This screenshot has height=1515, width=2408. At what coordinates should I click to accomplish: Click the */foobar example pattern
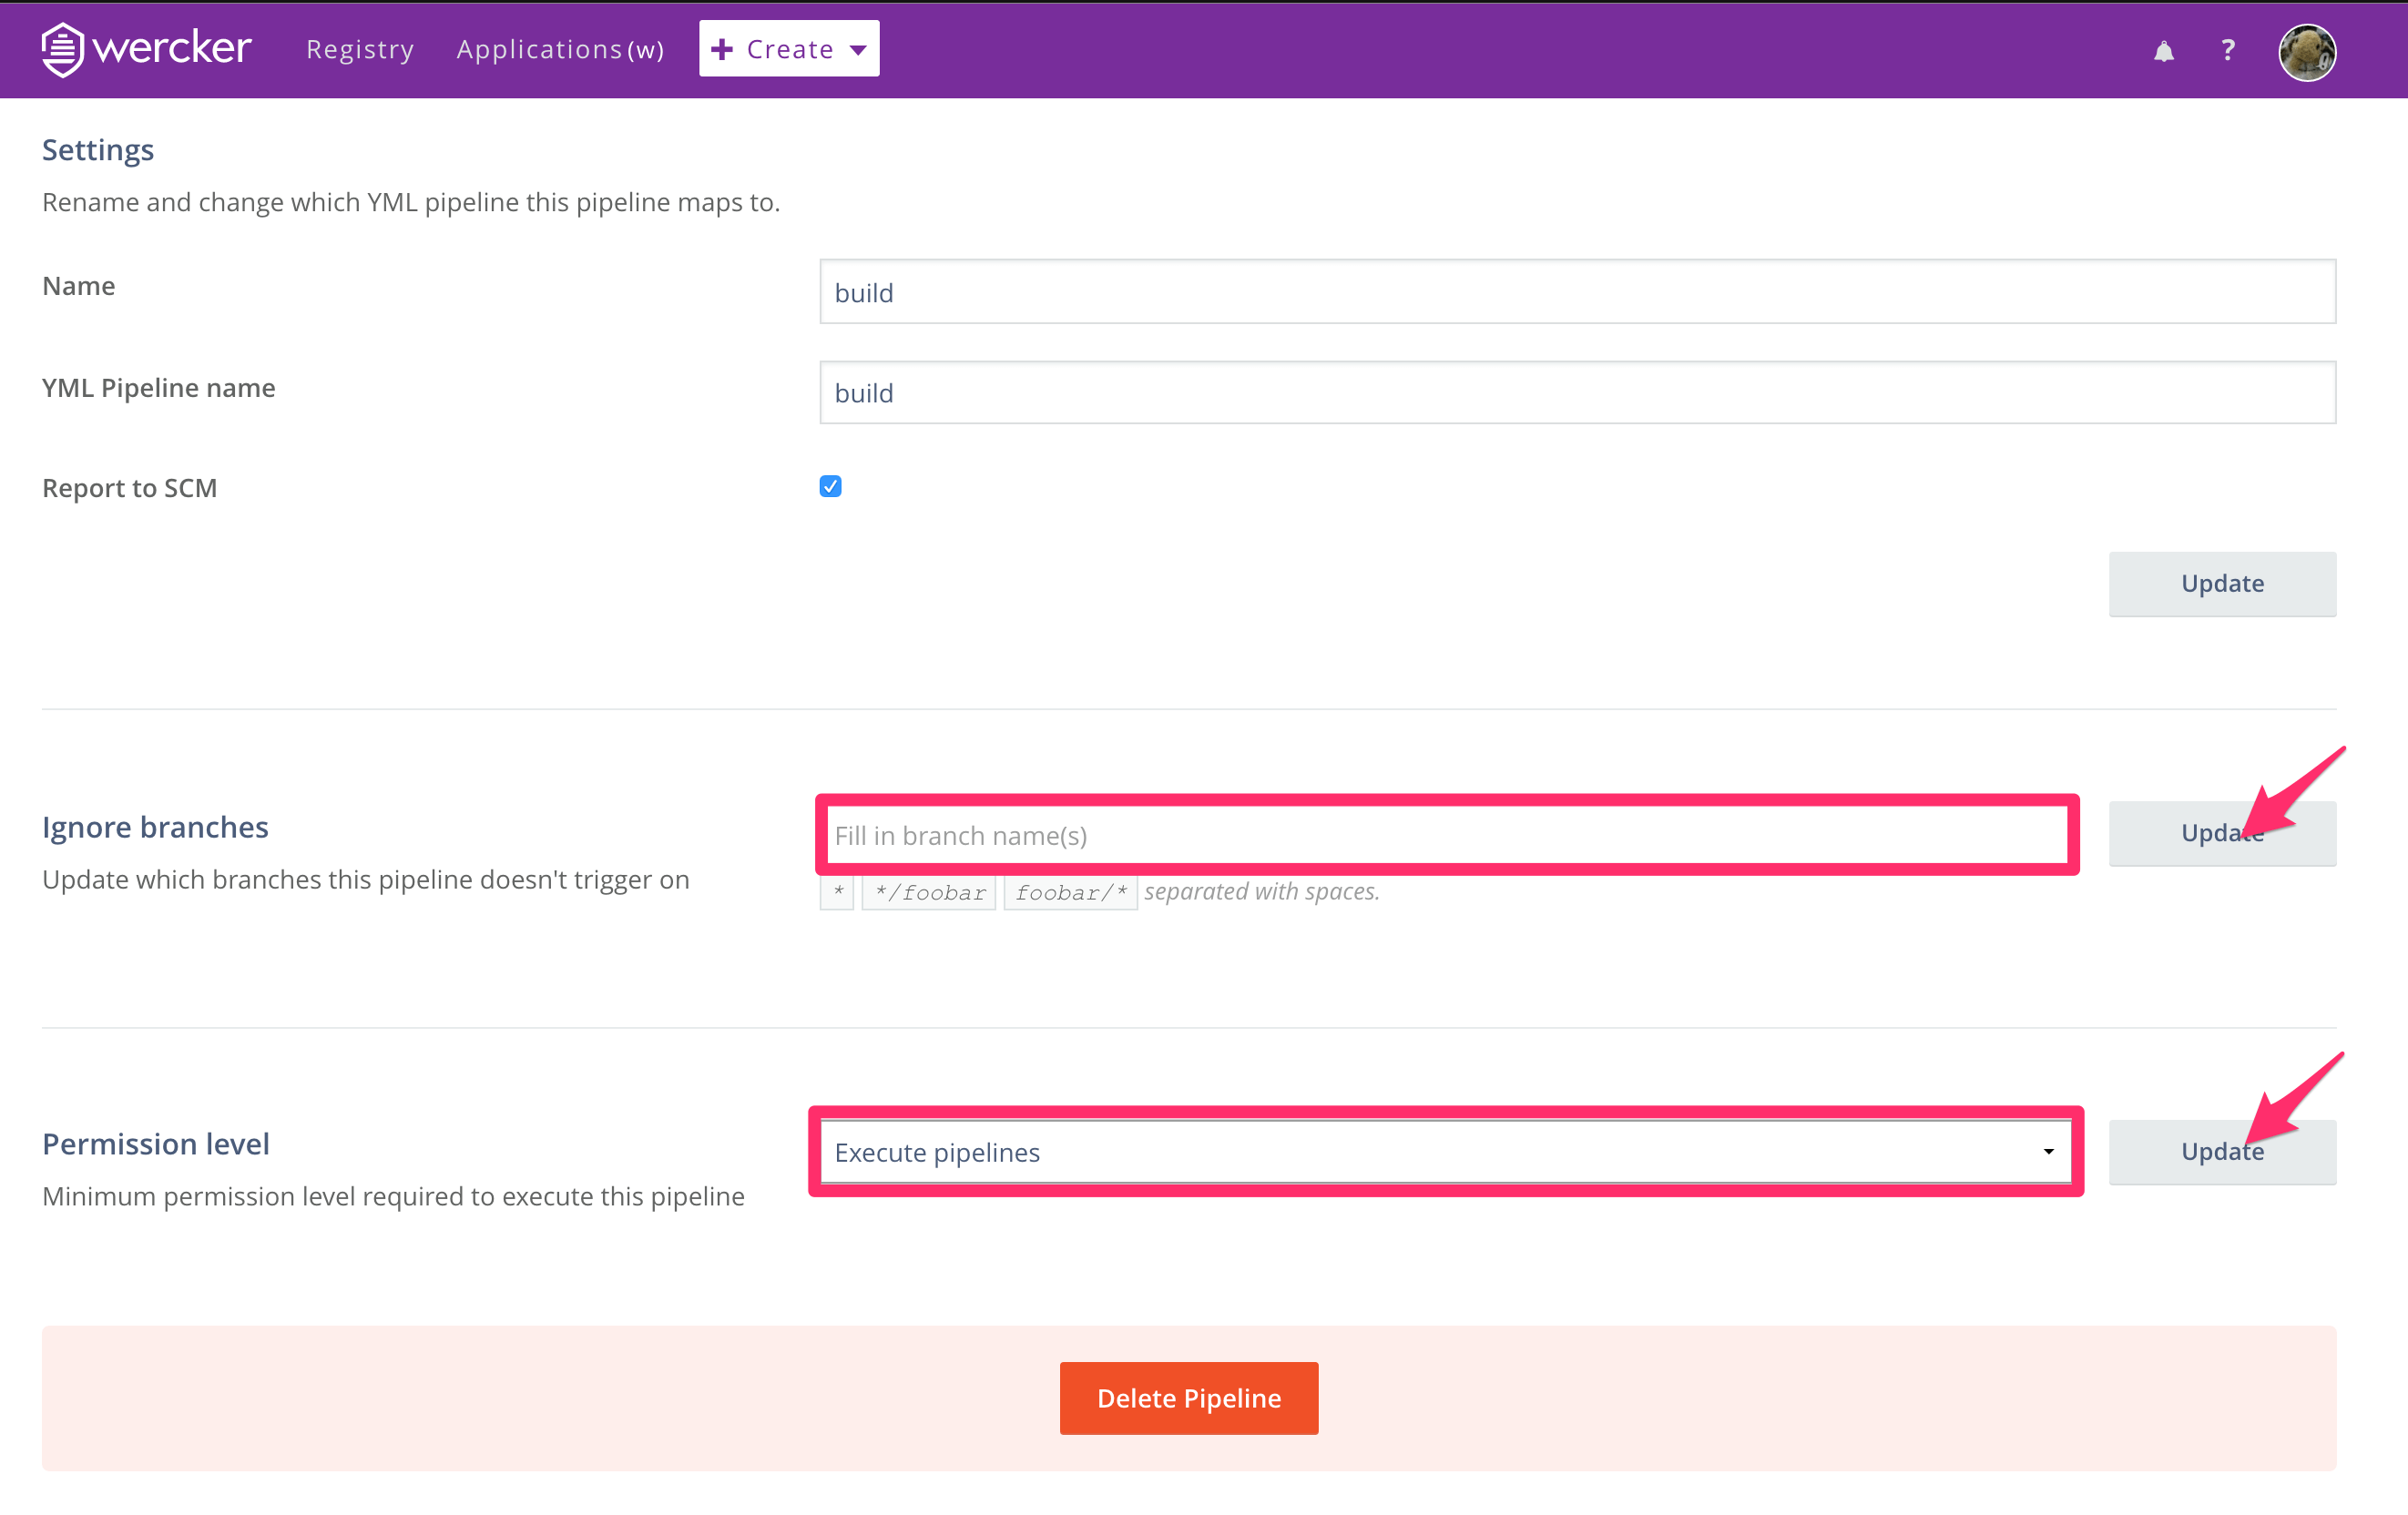pyautogui.click(x=929, y=892)
